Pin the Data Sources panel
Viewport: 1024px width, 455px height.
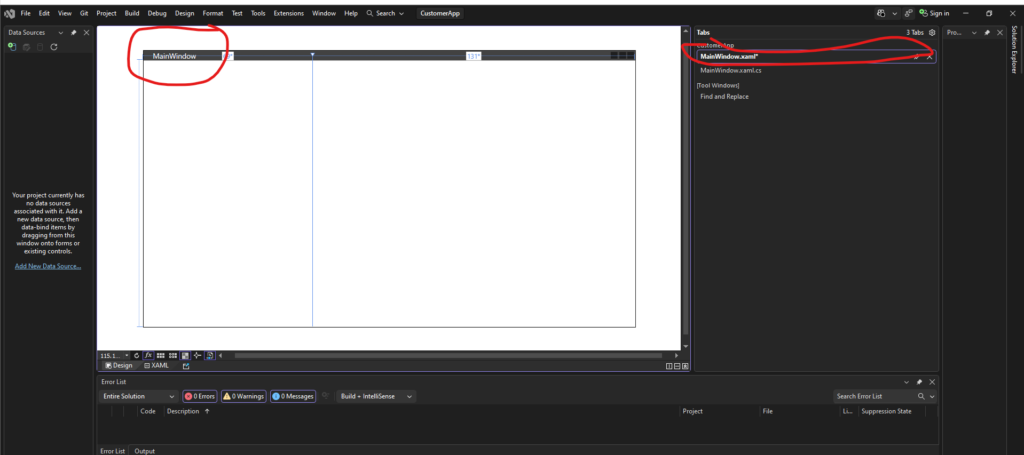click(74, 33)
